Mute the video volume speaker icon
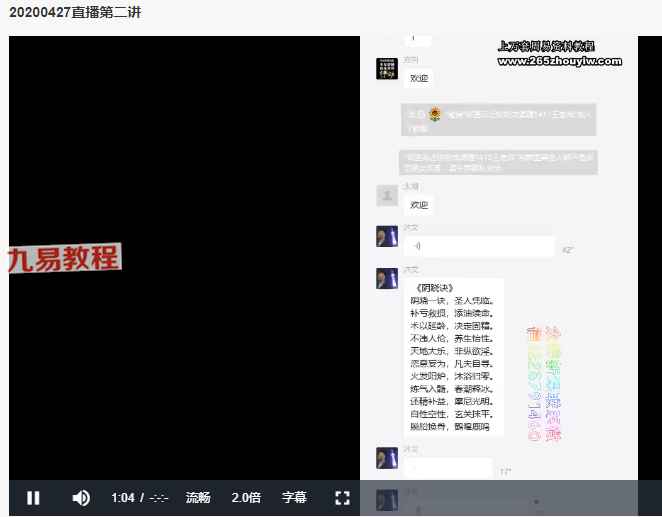 81,498
